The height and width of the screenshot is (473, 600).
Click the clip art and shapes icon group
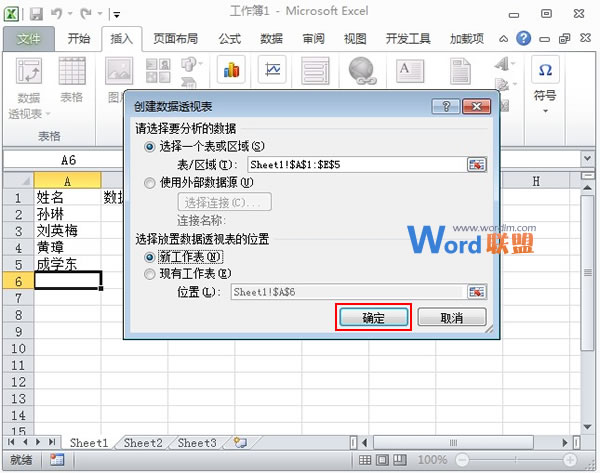[158, 71]
